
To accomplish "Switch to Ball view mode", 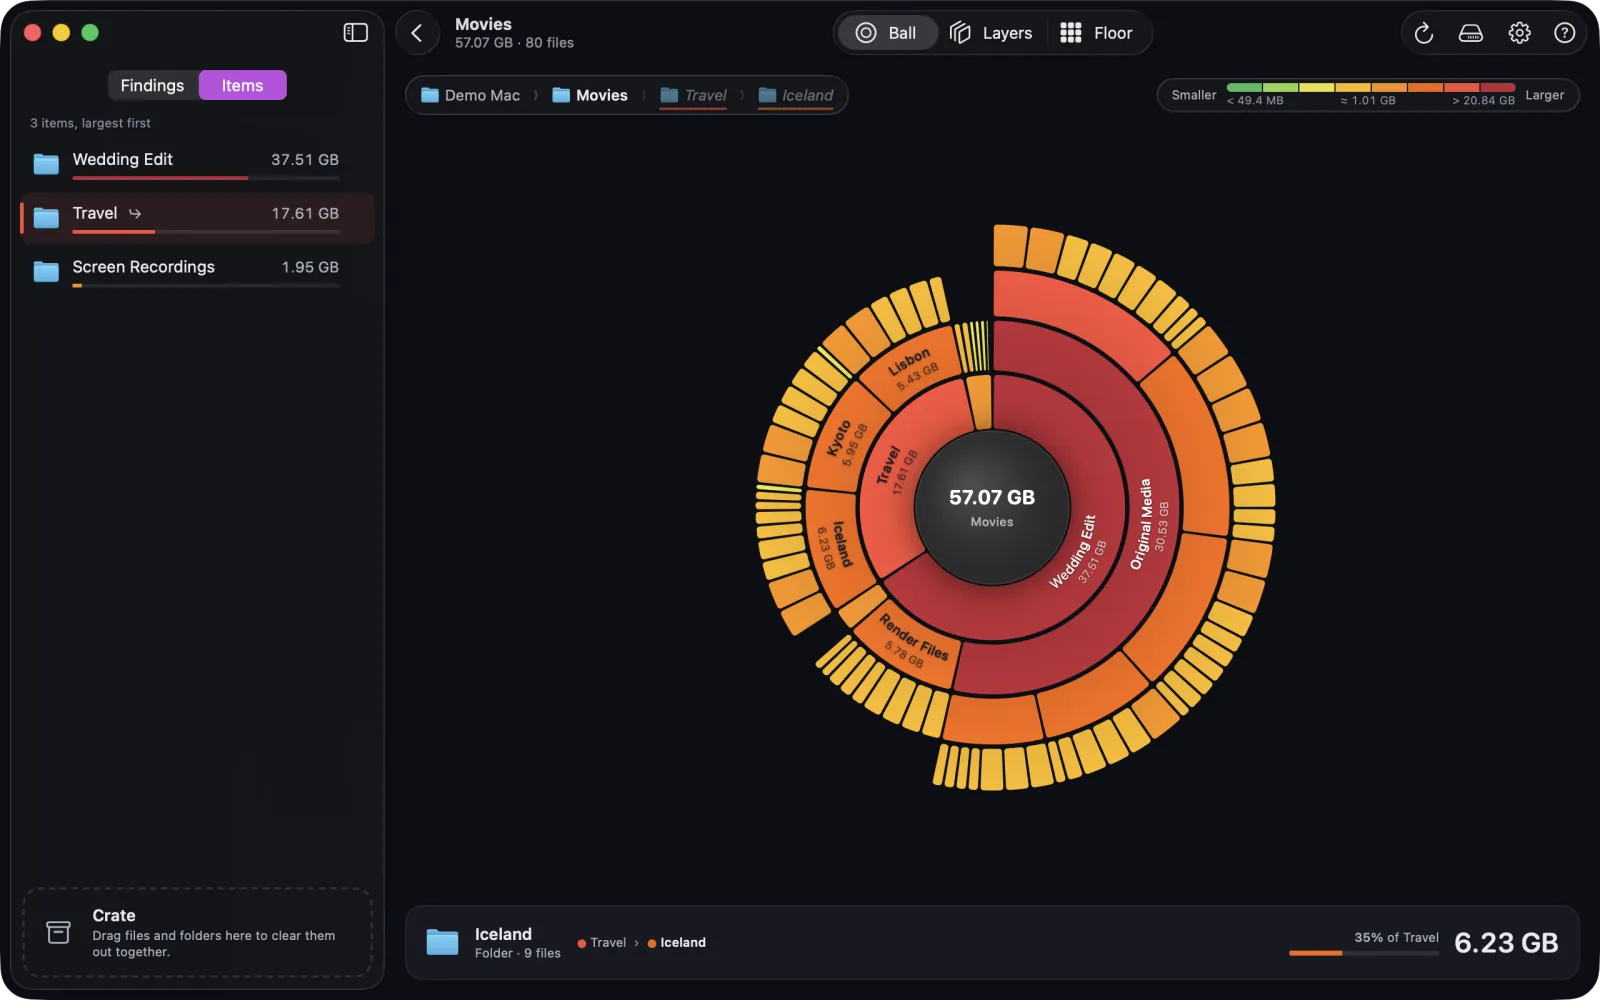I will pos(887,33).
